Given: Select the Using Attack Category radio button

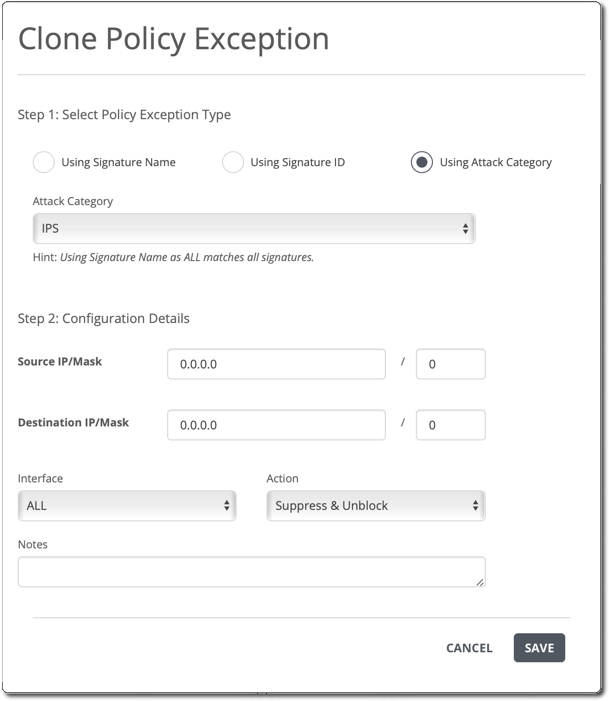Looking at the screenshot, I should click(x=422, y=162).
